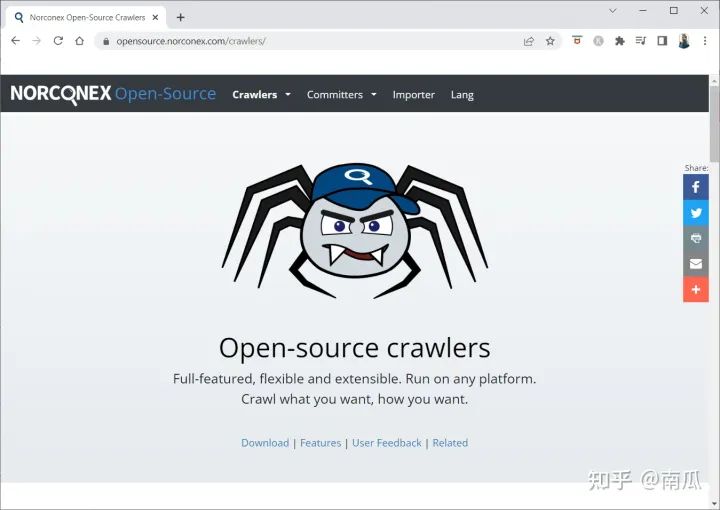Open the Extensions puzzle piece menu
Viewport: 720px width, 510px height.
click(619, 41)
